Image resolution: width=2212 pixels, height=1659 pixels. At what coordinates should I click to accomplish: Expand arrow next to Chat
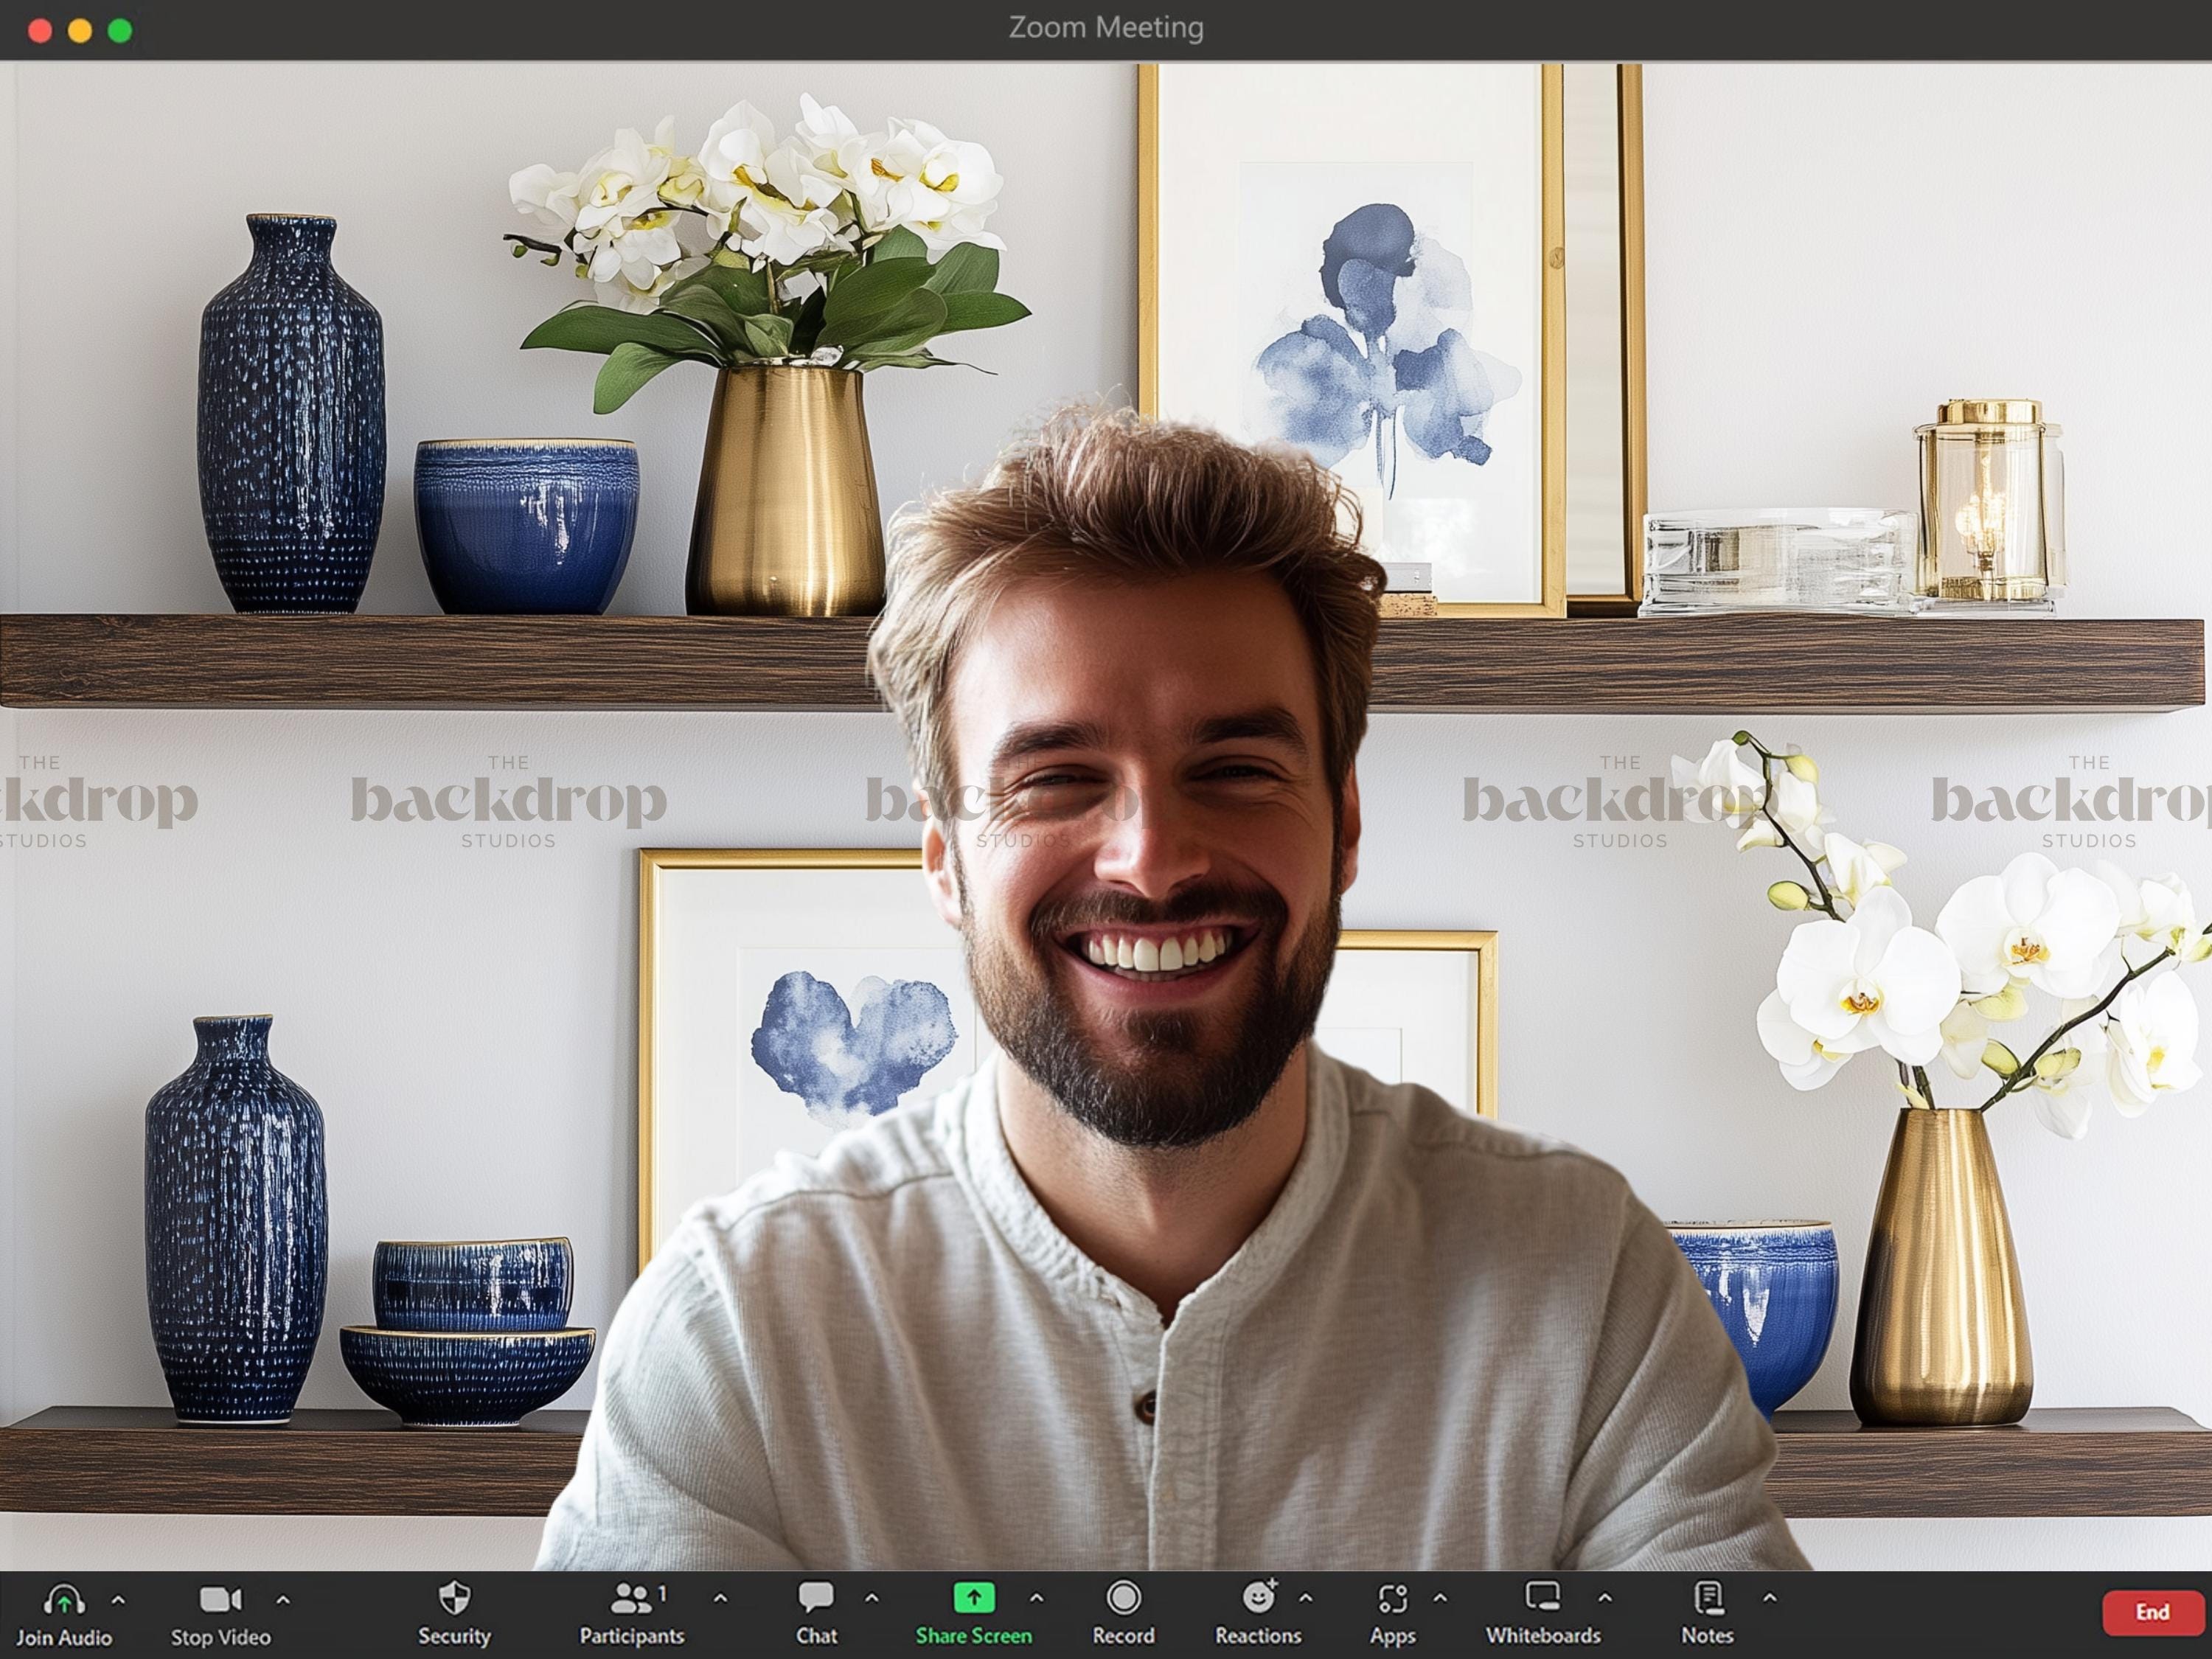pyautogui.click(x=871, y=1599)
